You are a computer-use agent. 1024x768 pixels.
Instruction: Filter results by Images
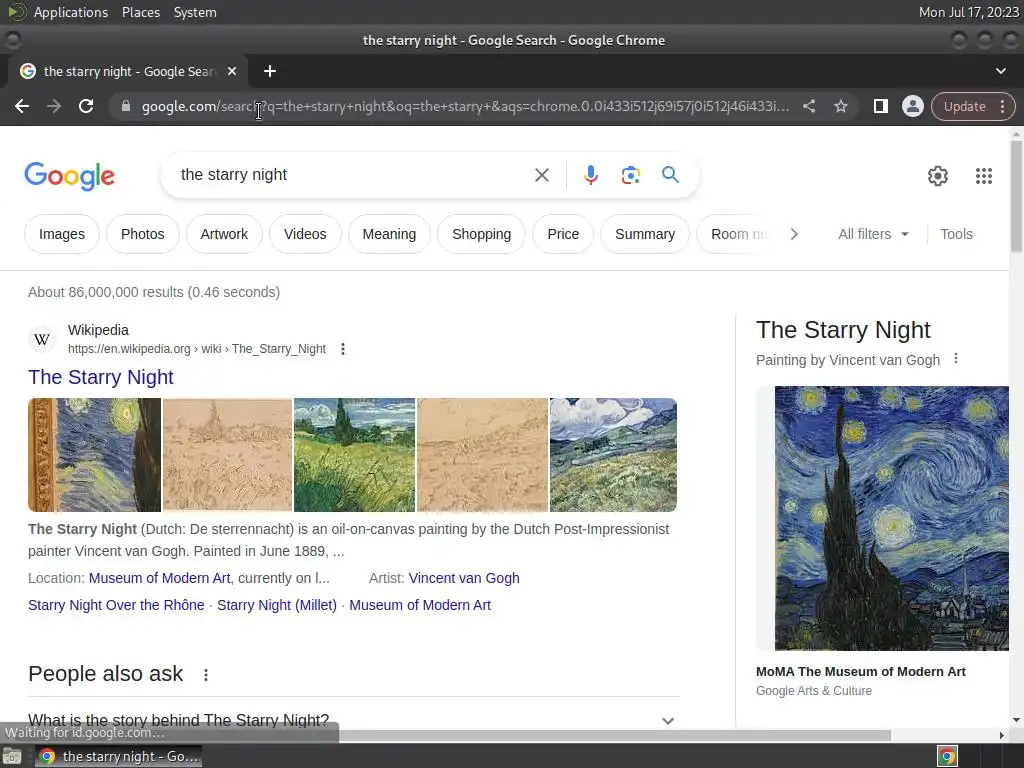point(62,234)
